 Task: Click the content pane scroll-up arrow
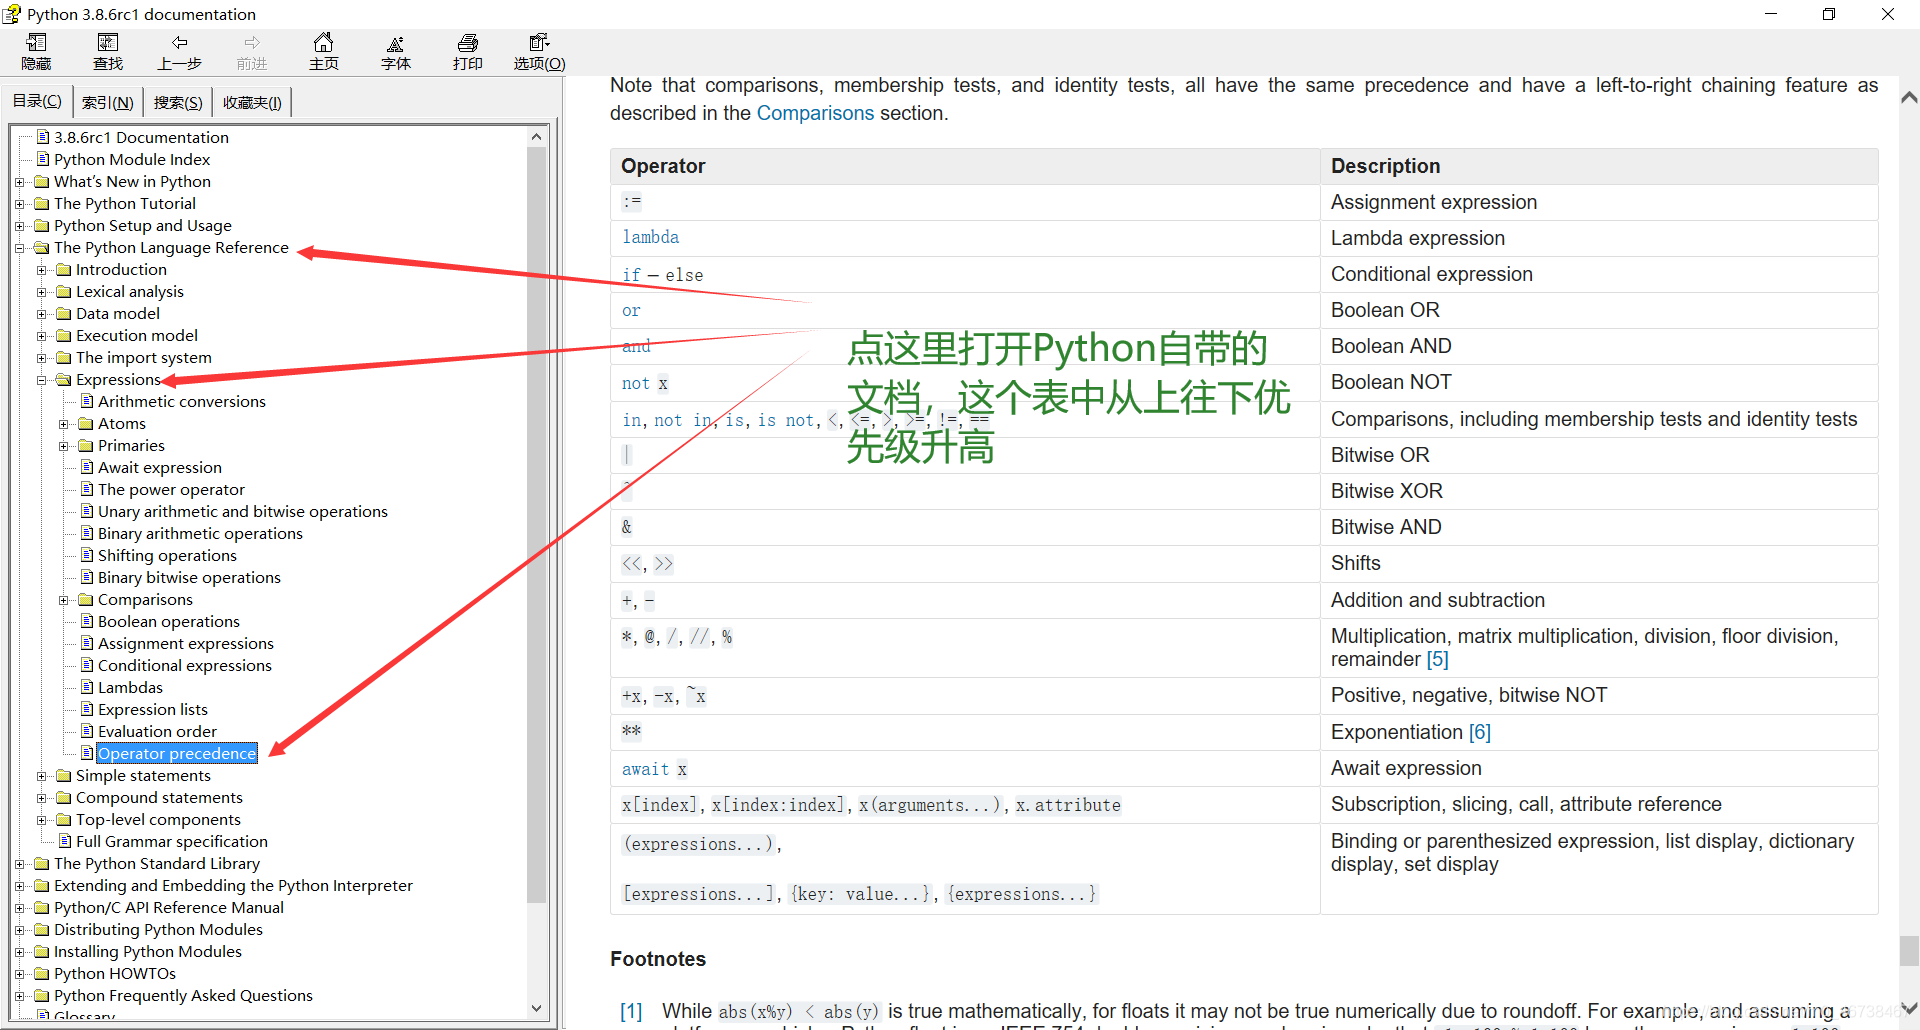click(1908, 97)
